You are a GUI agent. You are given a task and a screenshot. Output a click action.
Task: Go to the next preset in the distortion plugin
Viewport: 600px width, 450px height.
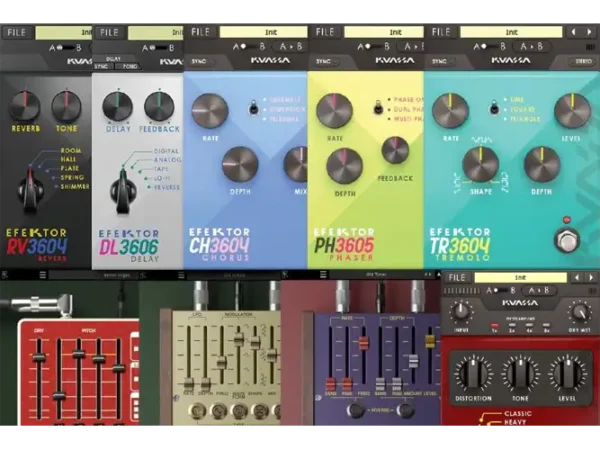pyautogui.click(x=591, y=277)
